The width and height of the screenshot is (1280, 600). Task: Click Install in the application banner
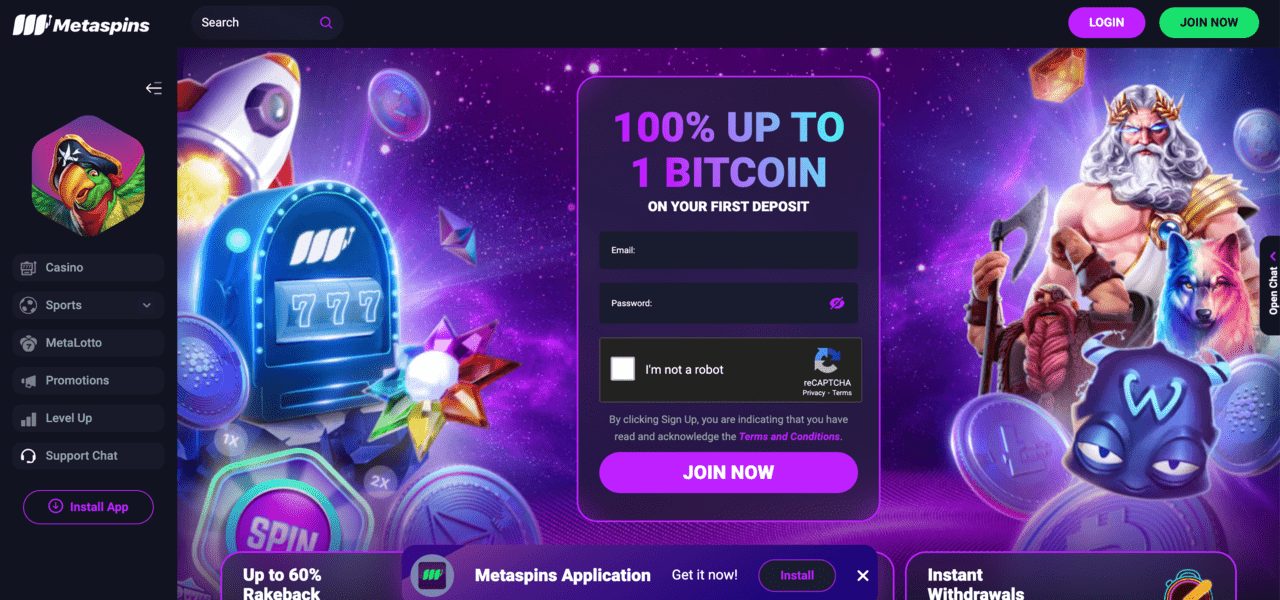[x=797, y=575]
